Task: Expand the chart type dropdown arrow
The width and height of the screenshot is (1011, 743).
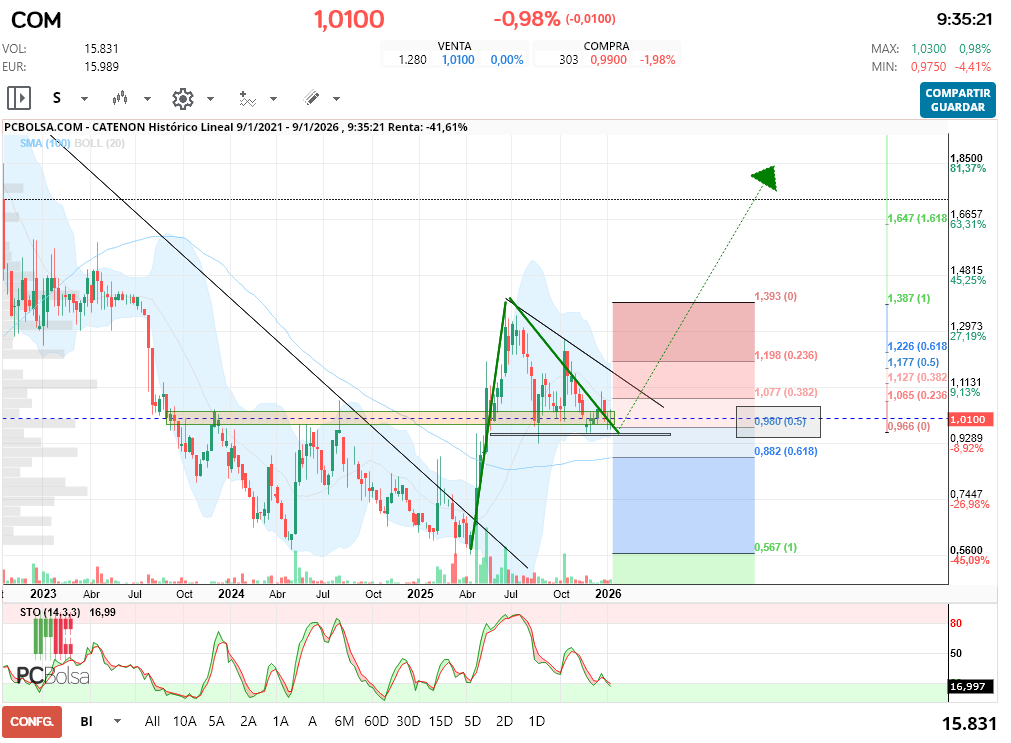Action: click(147, 99)
